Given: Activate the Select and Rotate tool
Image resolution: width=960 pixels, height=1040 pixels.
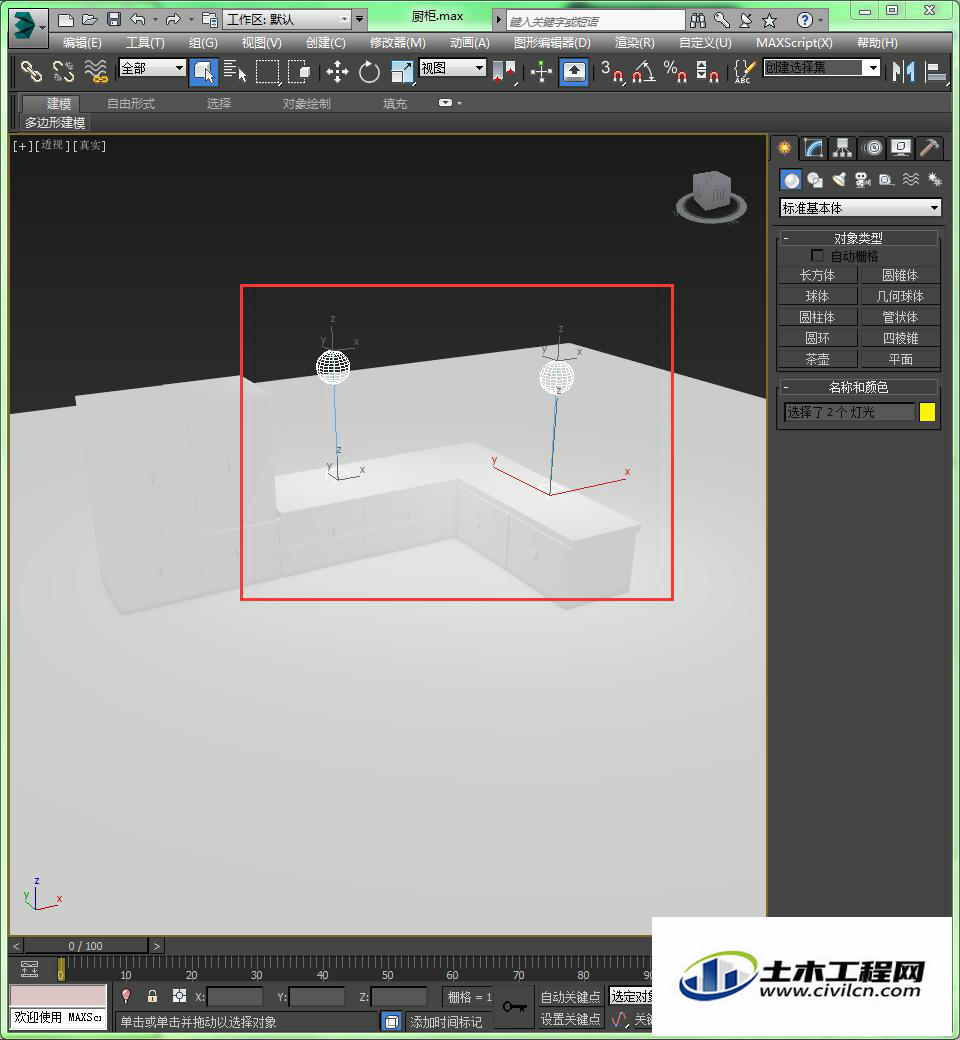Looking at the screenshot, I should tap(370, 72).
